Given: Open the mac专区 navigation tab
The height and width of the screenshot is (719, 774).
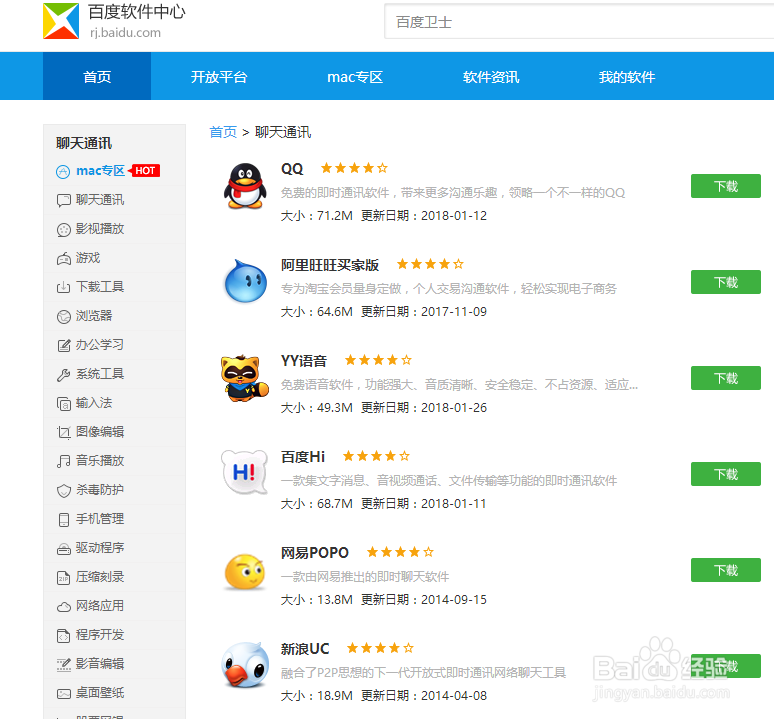Looking at the screenshot, I should tap(355, 76).
